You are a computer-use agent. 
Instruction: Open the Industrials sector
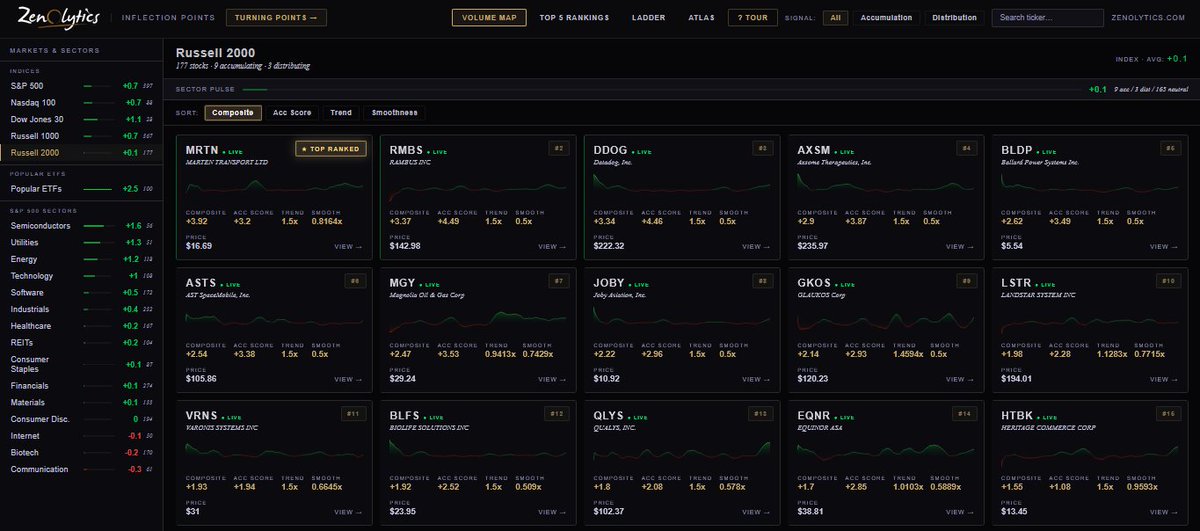coord(80,309)
